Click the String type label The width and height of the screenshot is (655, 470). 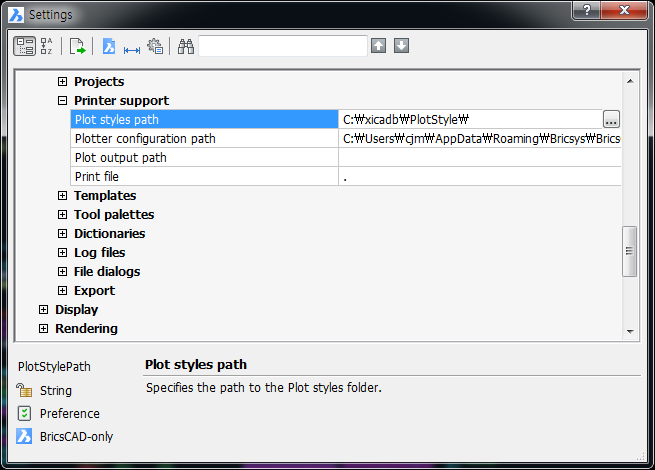point(56,390)
